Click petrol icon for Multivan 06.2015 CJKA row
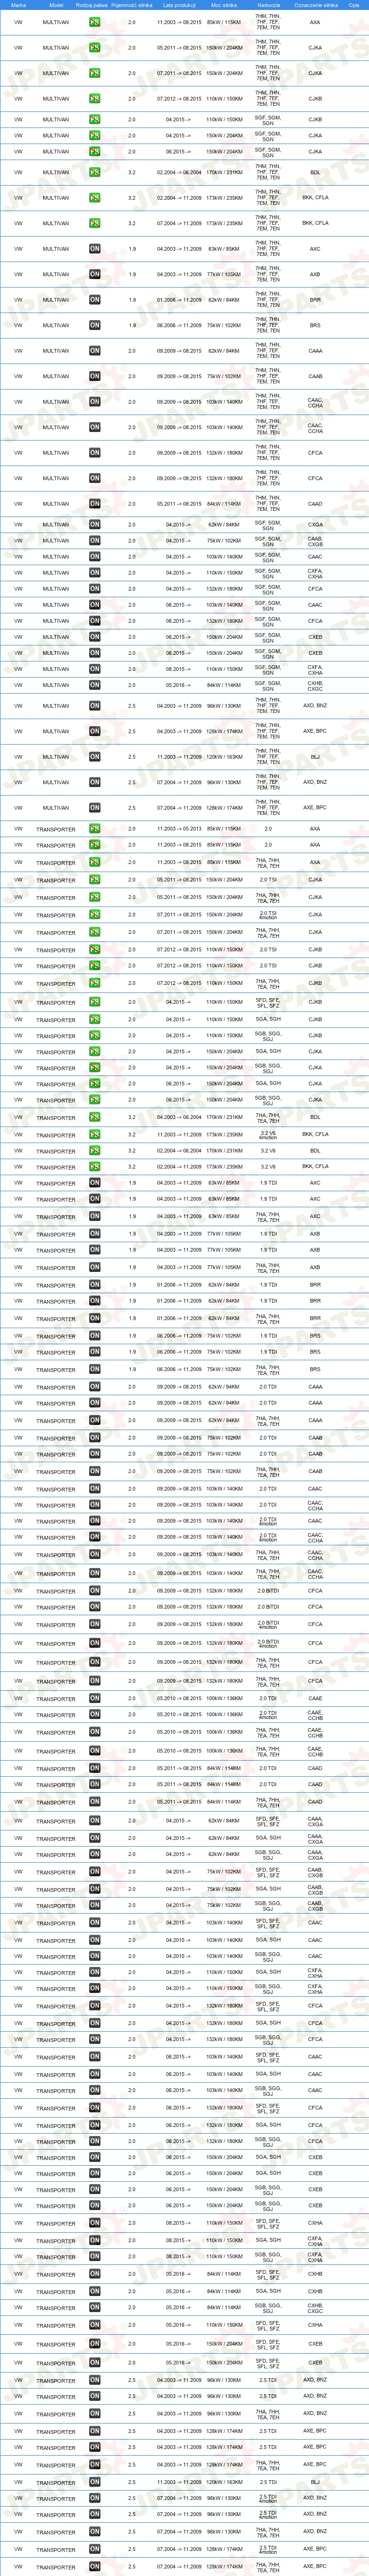Image resolution: width=369 pixels, height=2576 pixels. tap(94, 152)
